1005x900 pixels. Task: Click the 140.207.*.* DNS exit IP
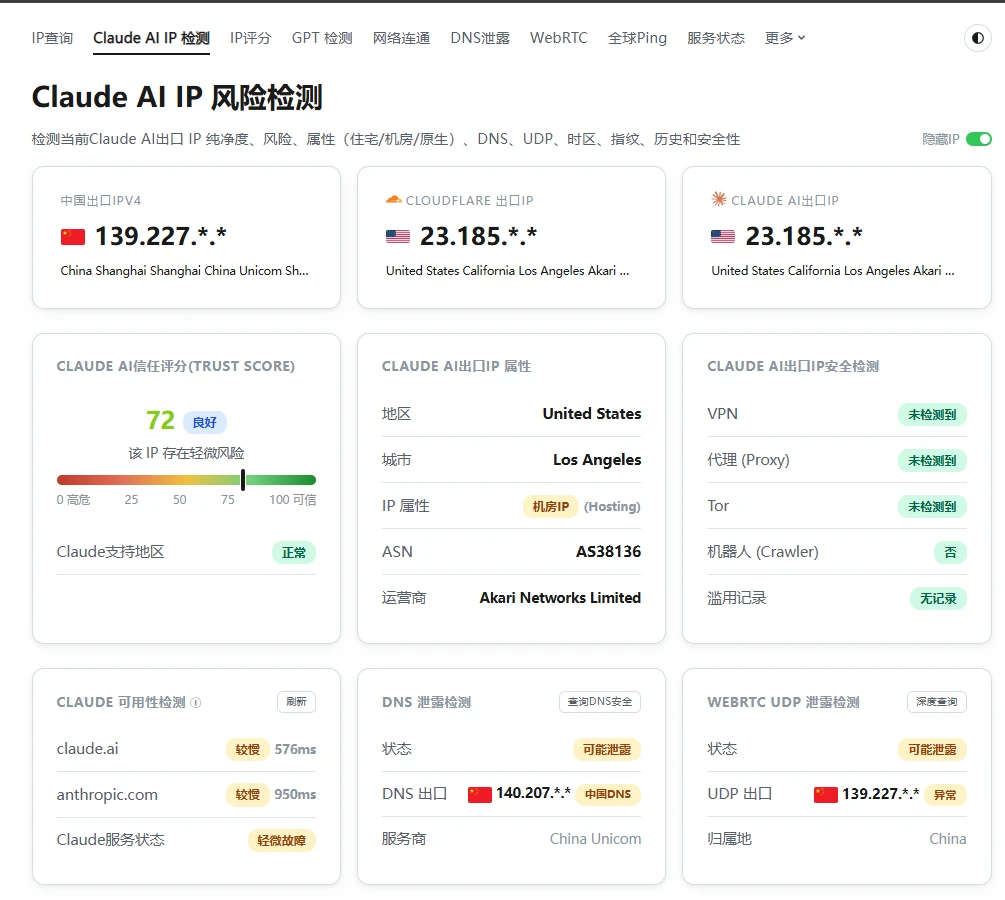(533, 794)
